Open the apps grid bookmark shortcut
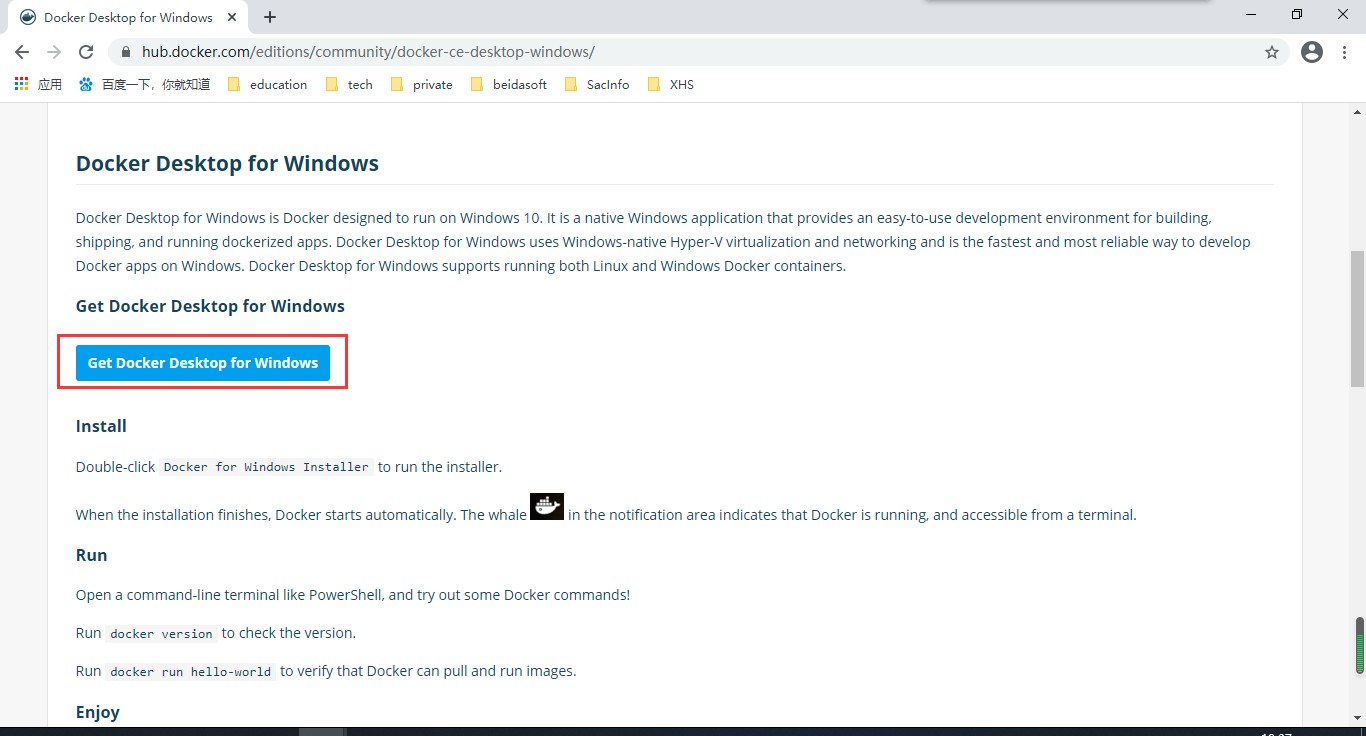1366x736 pixels. click(x=38, y=85)
